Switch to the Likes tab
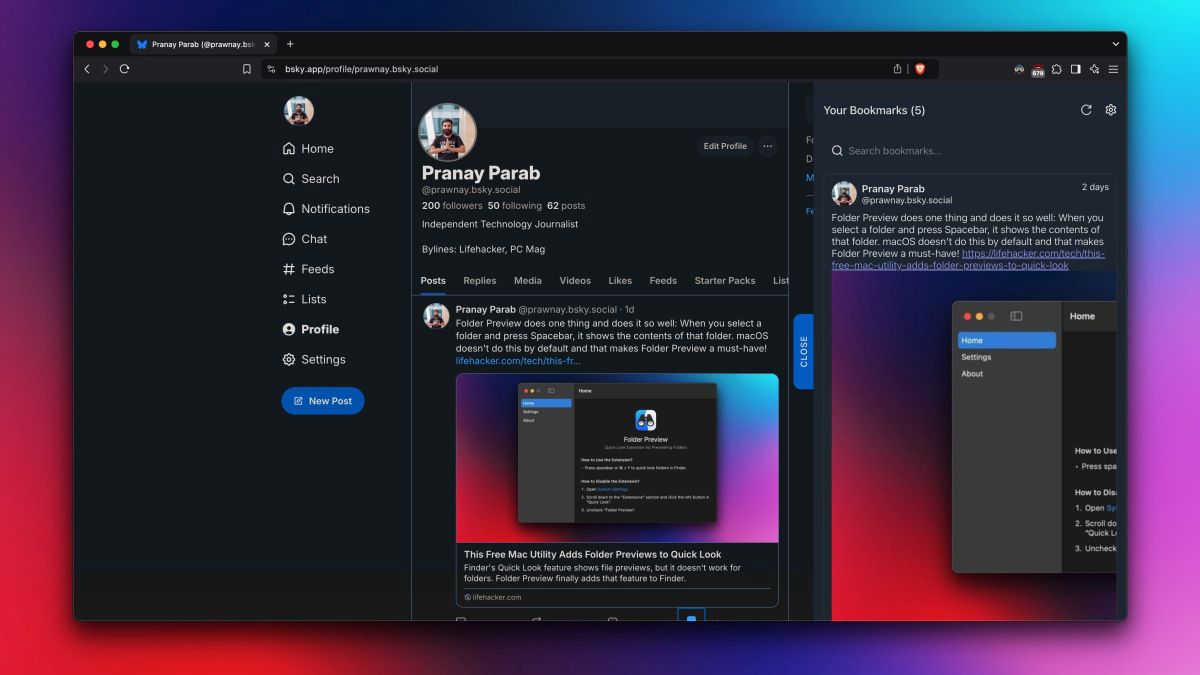This screenshot has height=675, width=1200. (x=620, y=281)
